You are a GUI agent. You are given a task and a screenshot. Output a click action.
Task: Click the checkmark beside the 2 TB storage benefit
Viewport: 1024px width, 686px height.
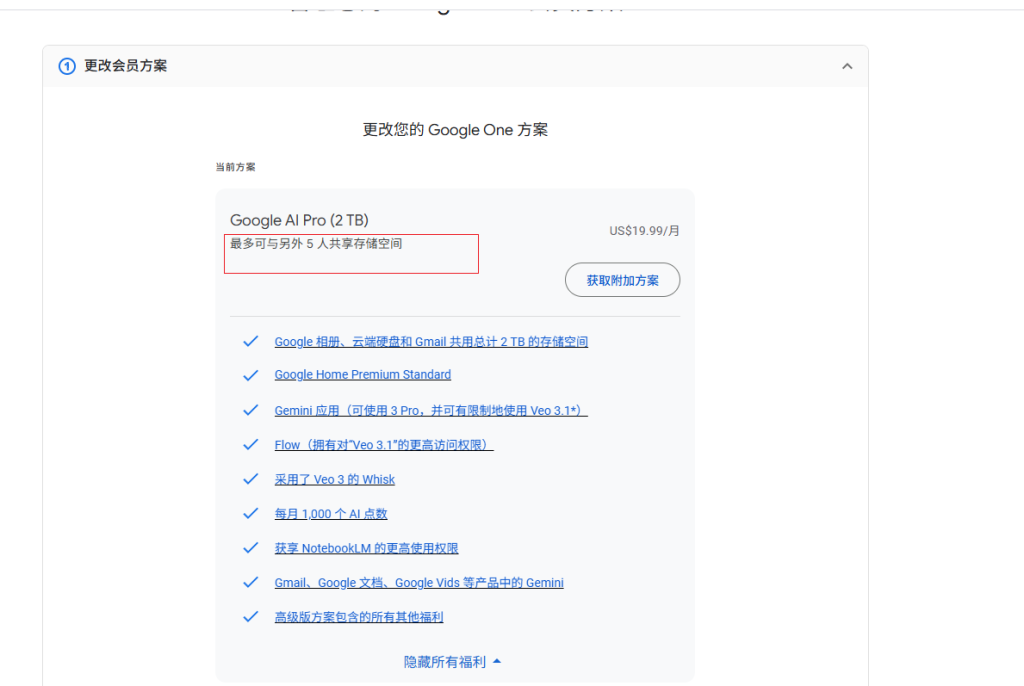tap(250, 341)
